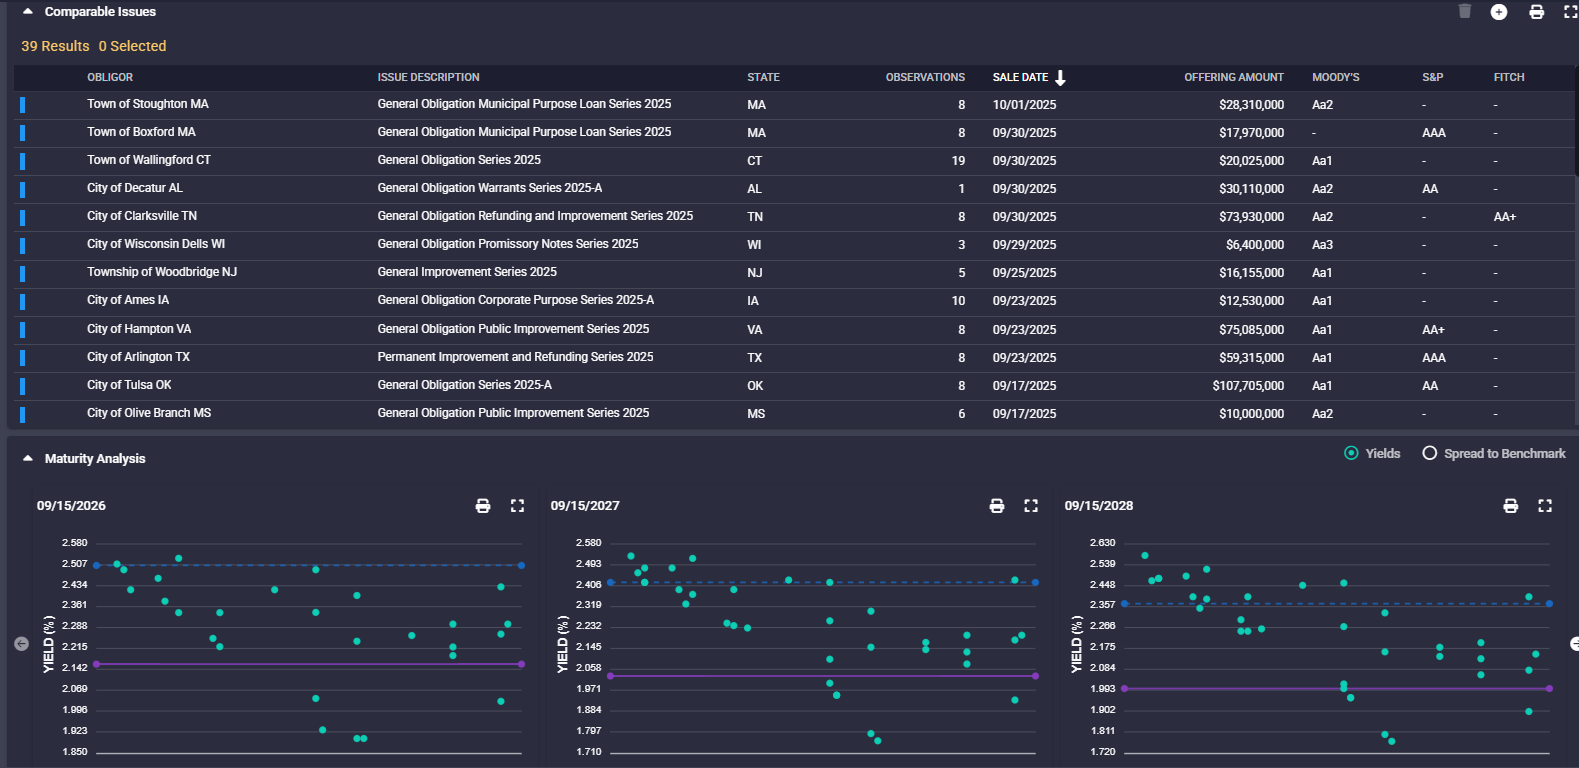Collapse the Comparable Issues section

[x=28, y=12]
